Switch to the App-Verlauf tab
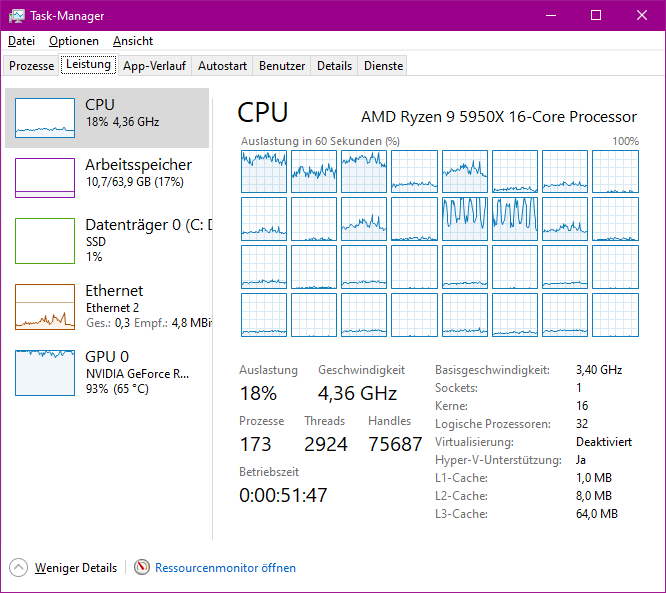 pos(155,66)
